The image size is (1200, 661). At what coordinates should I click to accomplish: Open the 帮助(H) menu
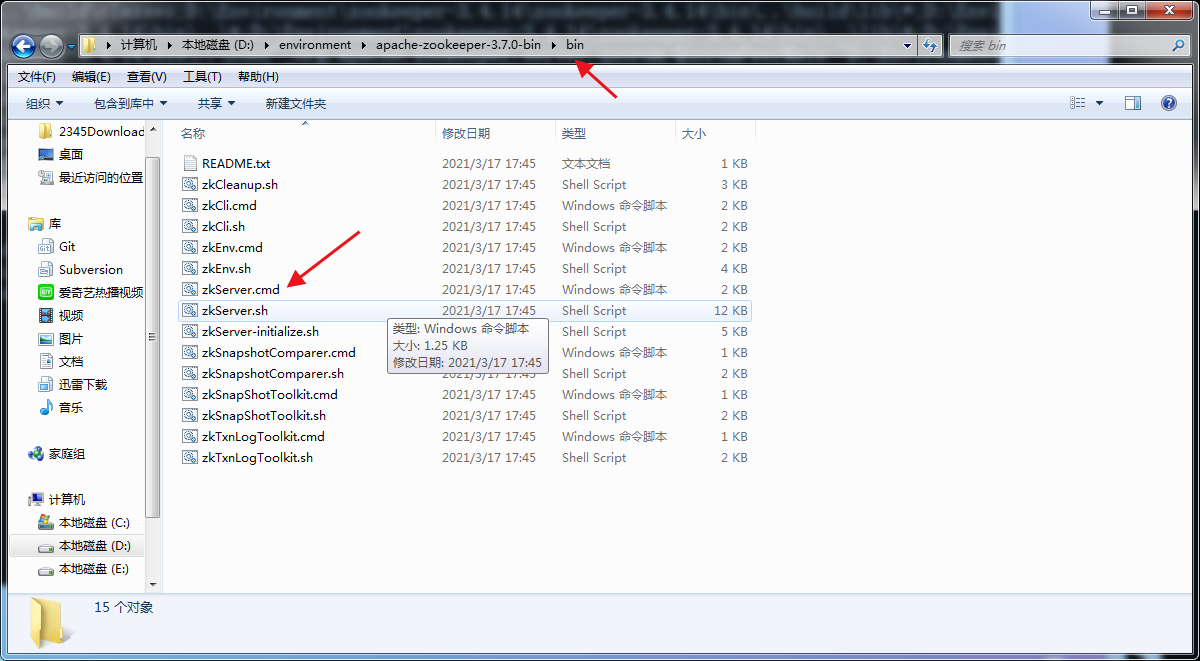click(258, 77)
